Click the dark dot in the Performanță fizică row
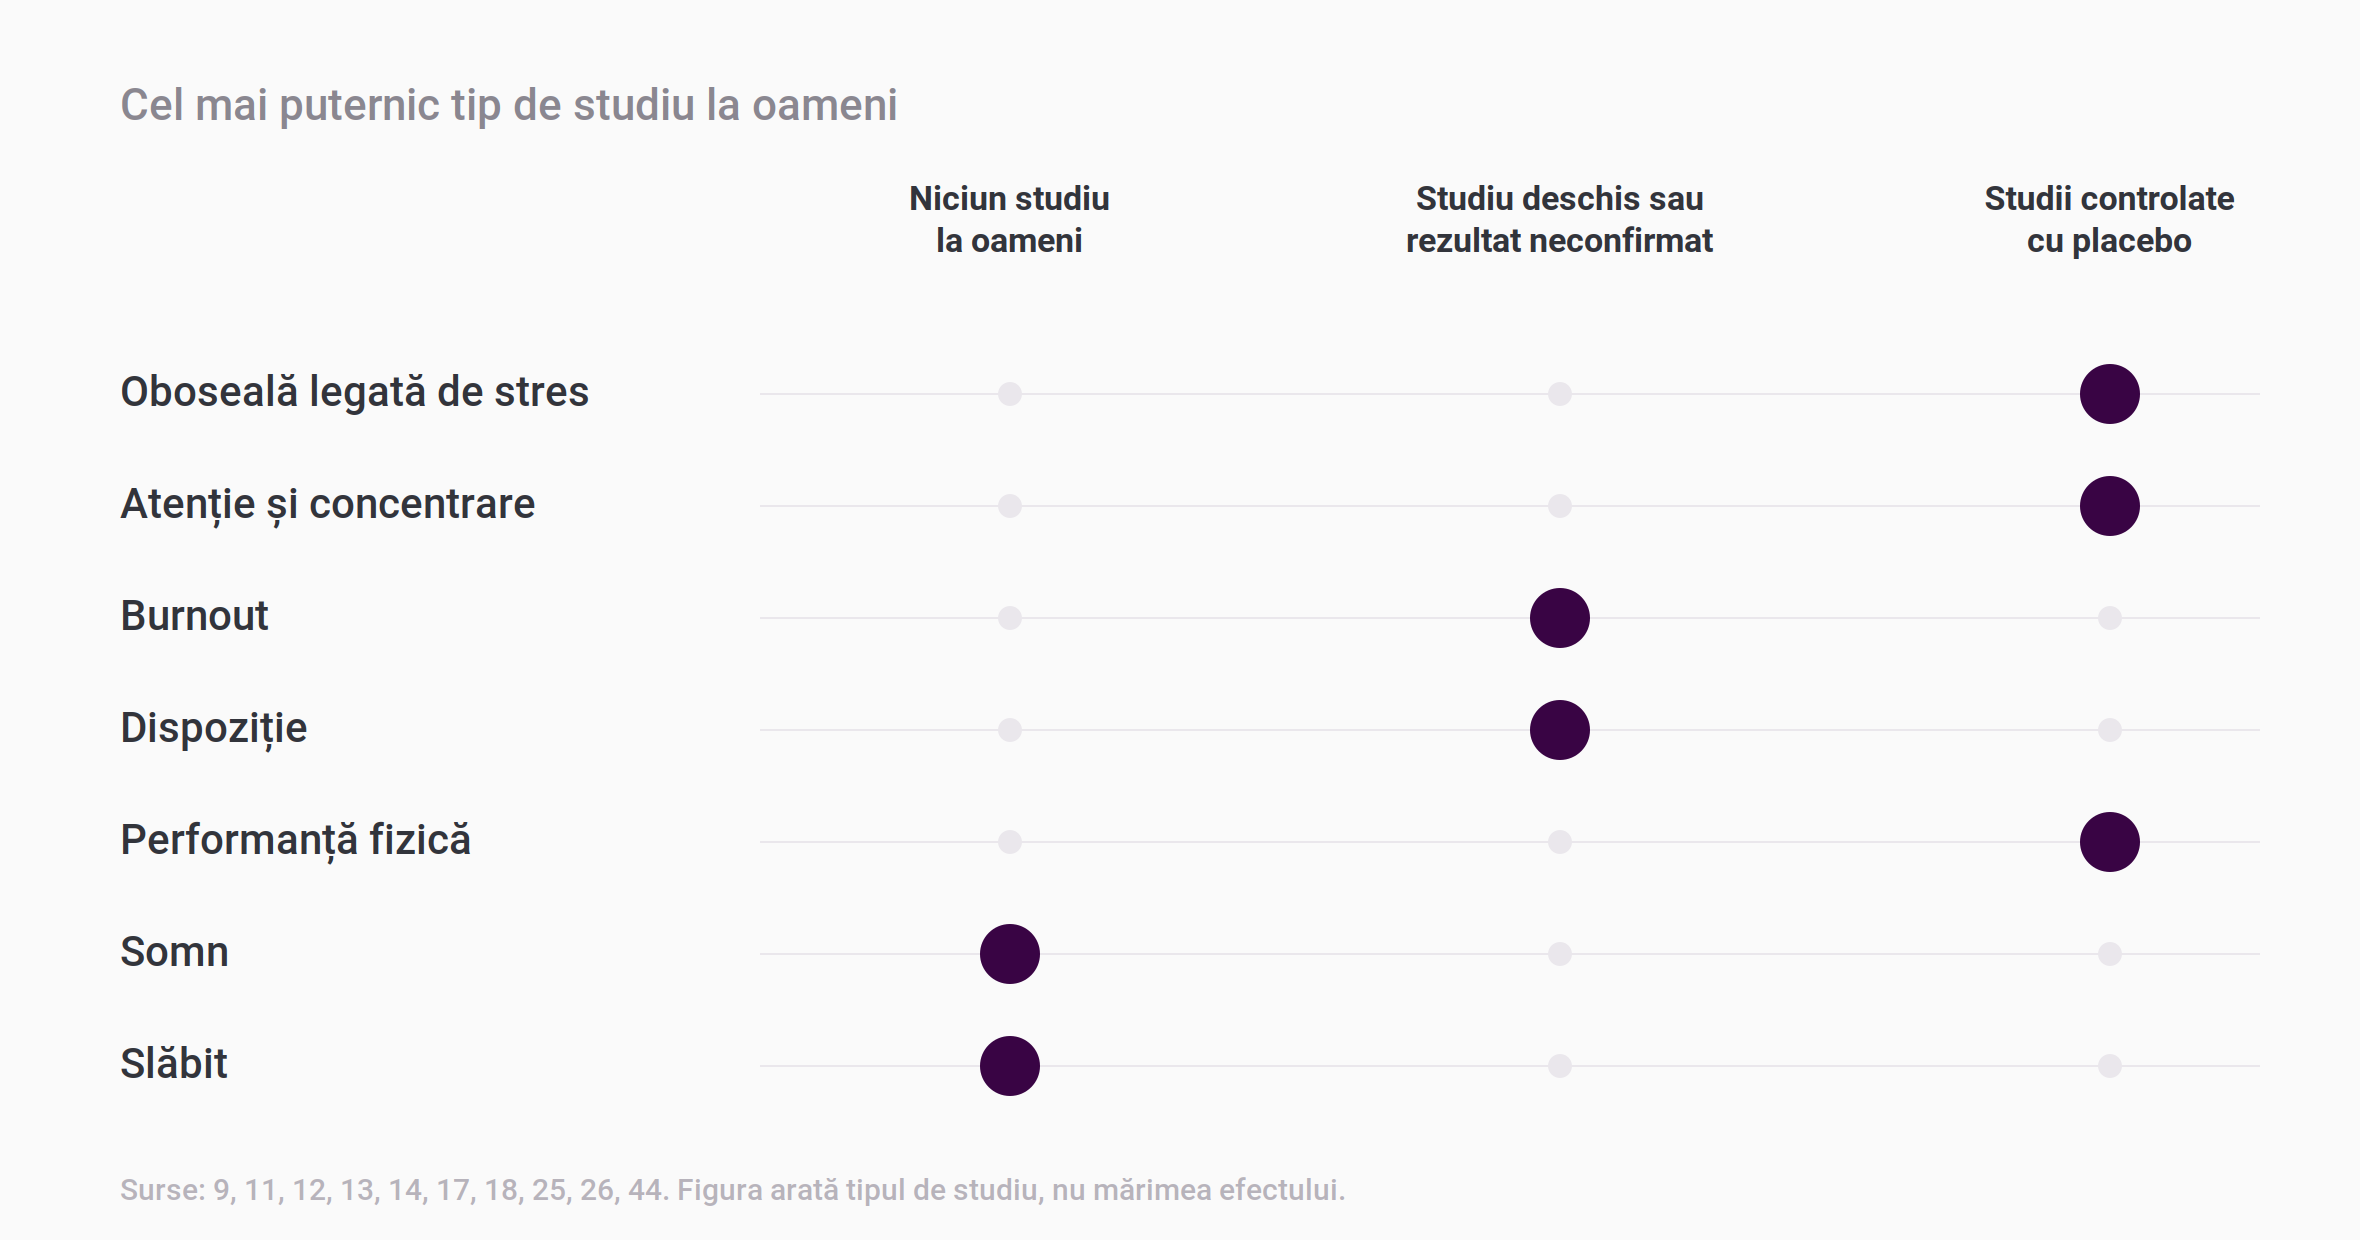Screen dimensions: 2360x1240 [2110, 842]
